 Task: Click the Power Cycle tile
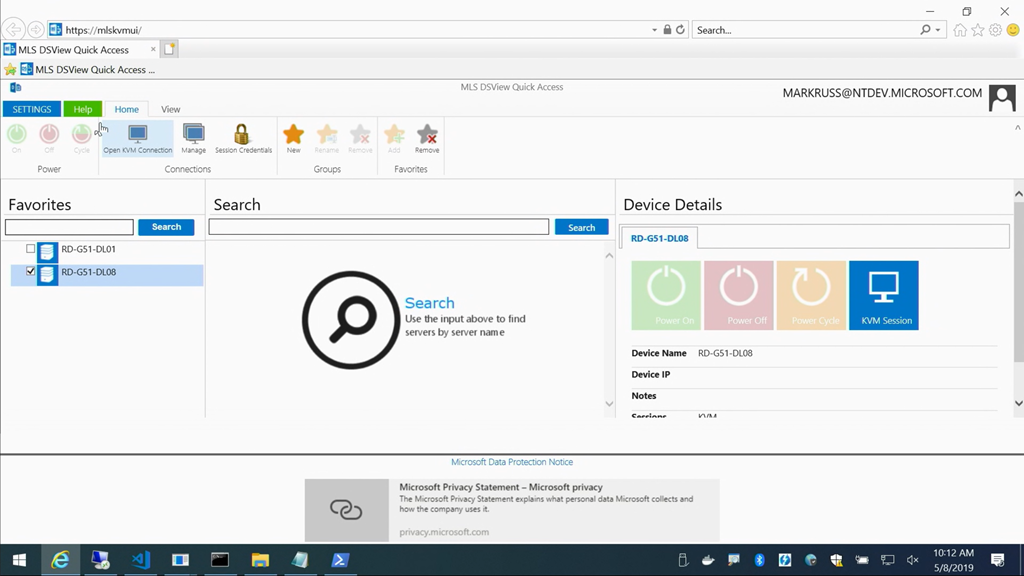pos(811,295)
